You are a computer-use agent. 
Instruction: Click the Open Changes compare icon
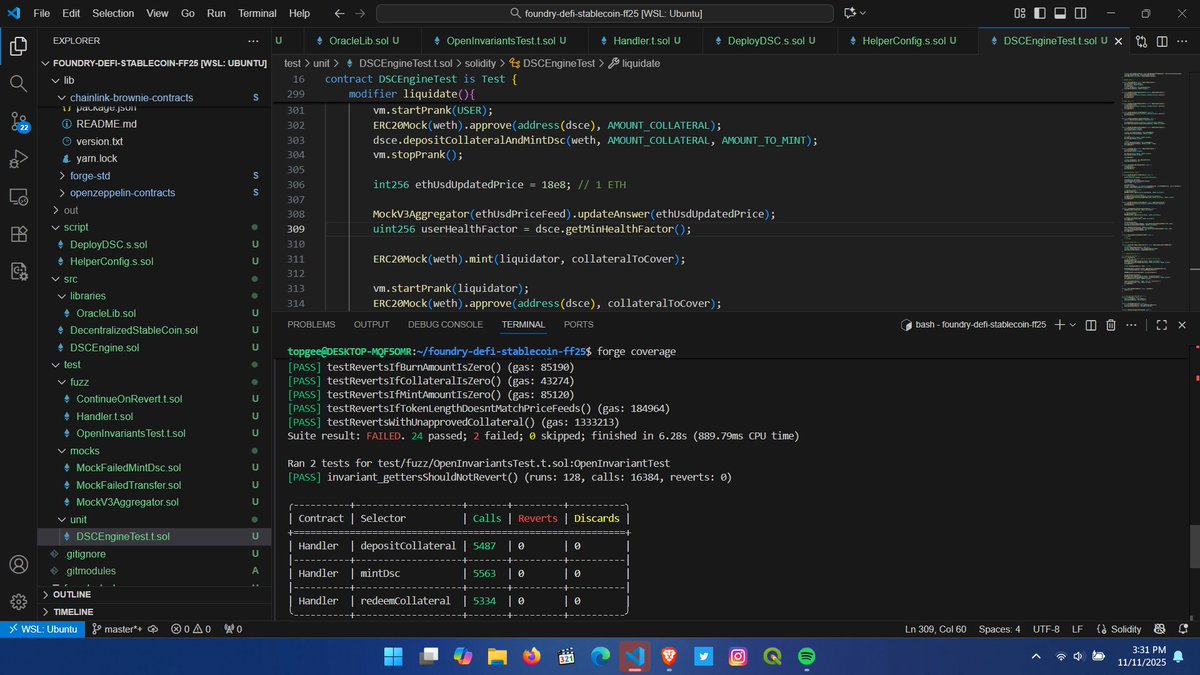[1142, 41]
